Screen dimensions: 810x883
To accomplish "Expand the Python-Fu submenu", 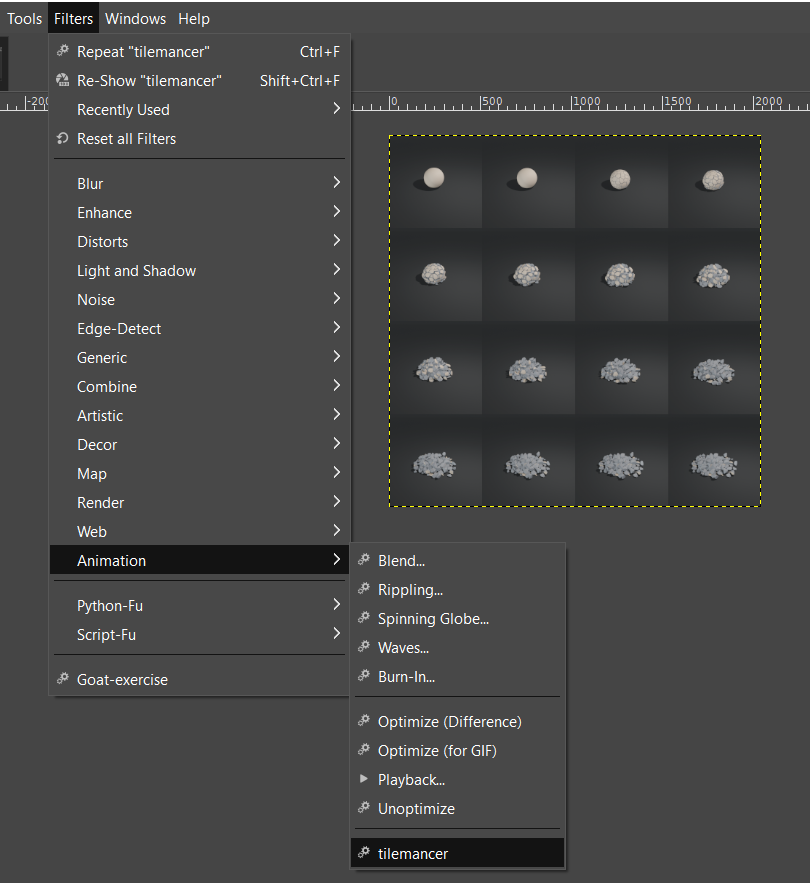I will point(110,605).
